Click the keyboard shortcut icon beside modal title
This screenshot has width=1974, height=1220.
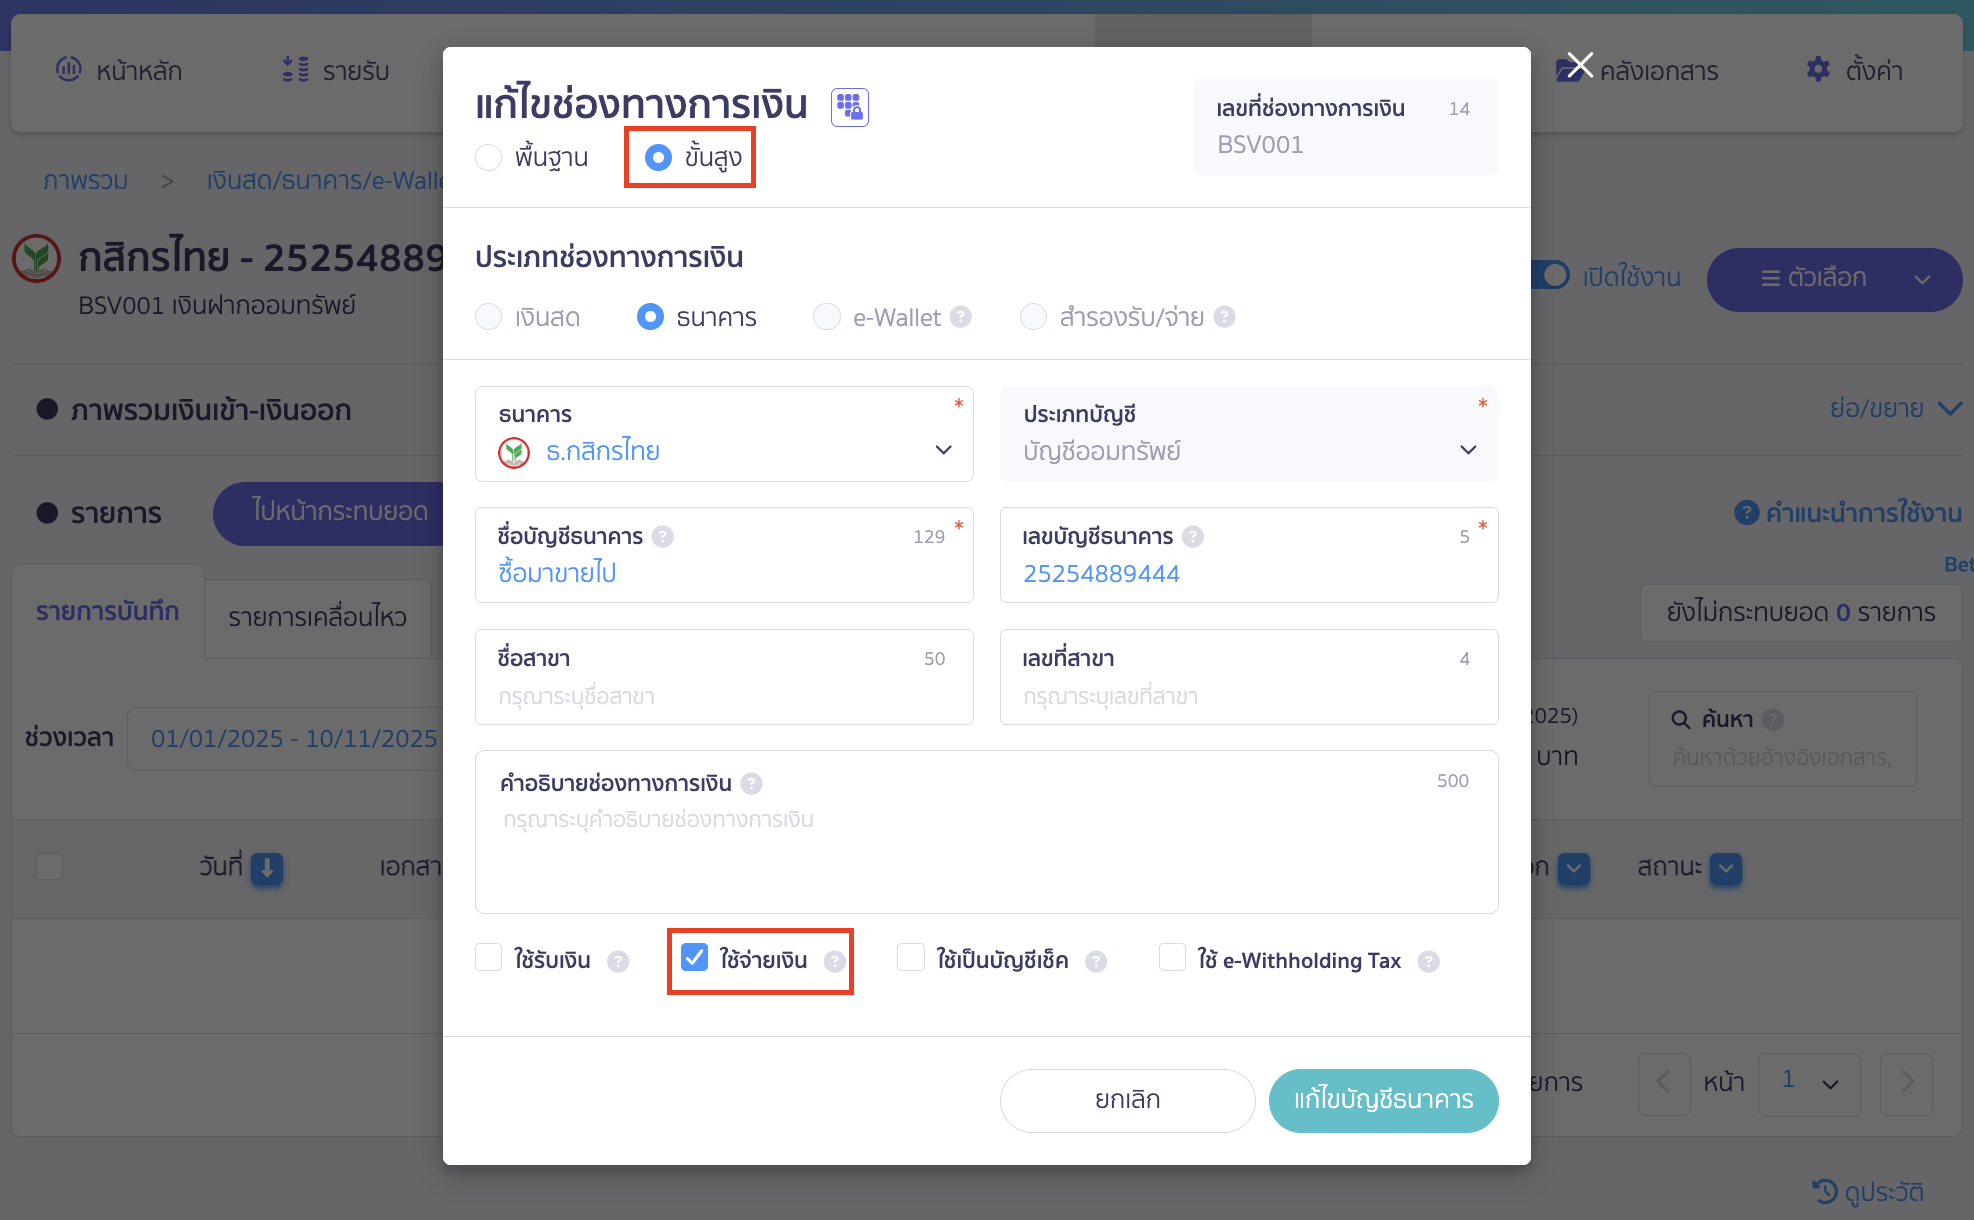coord(849,106)
